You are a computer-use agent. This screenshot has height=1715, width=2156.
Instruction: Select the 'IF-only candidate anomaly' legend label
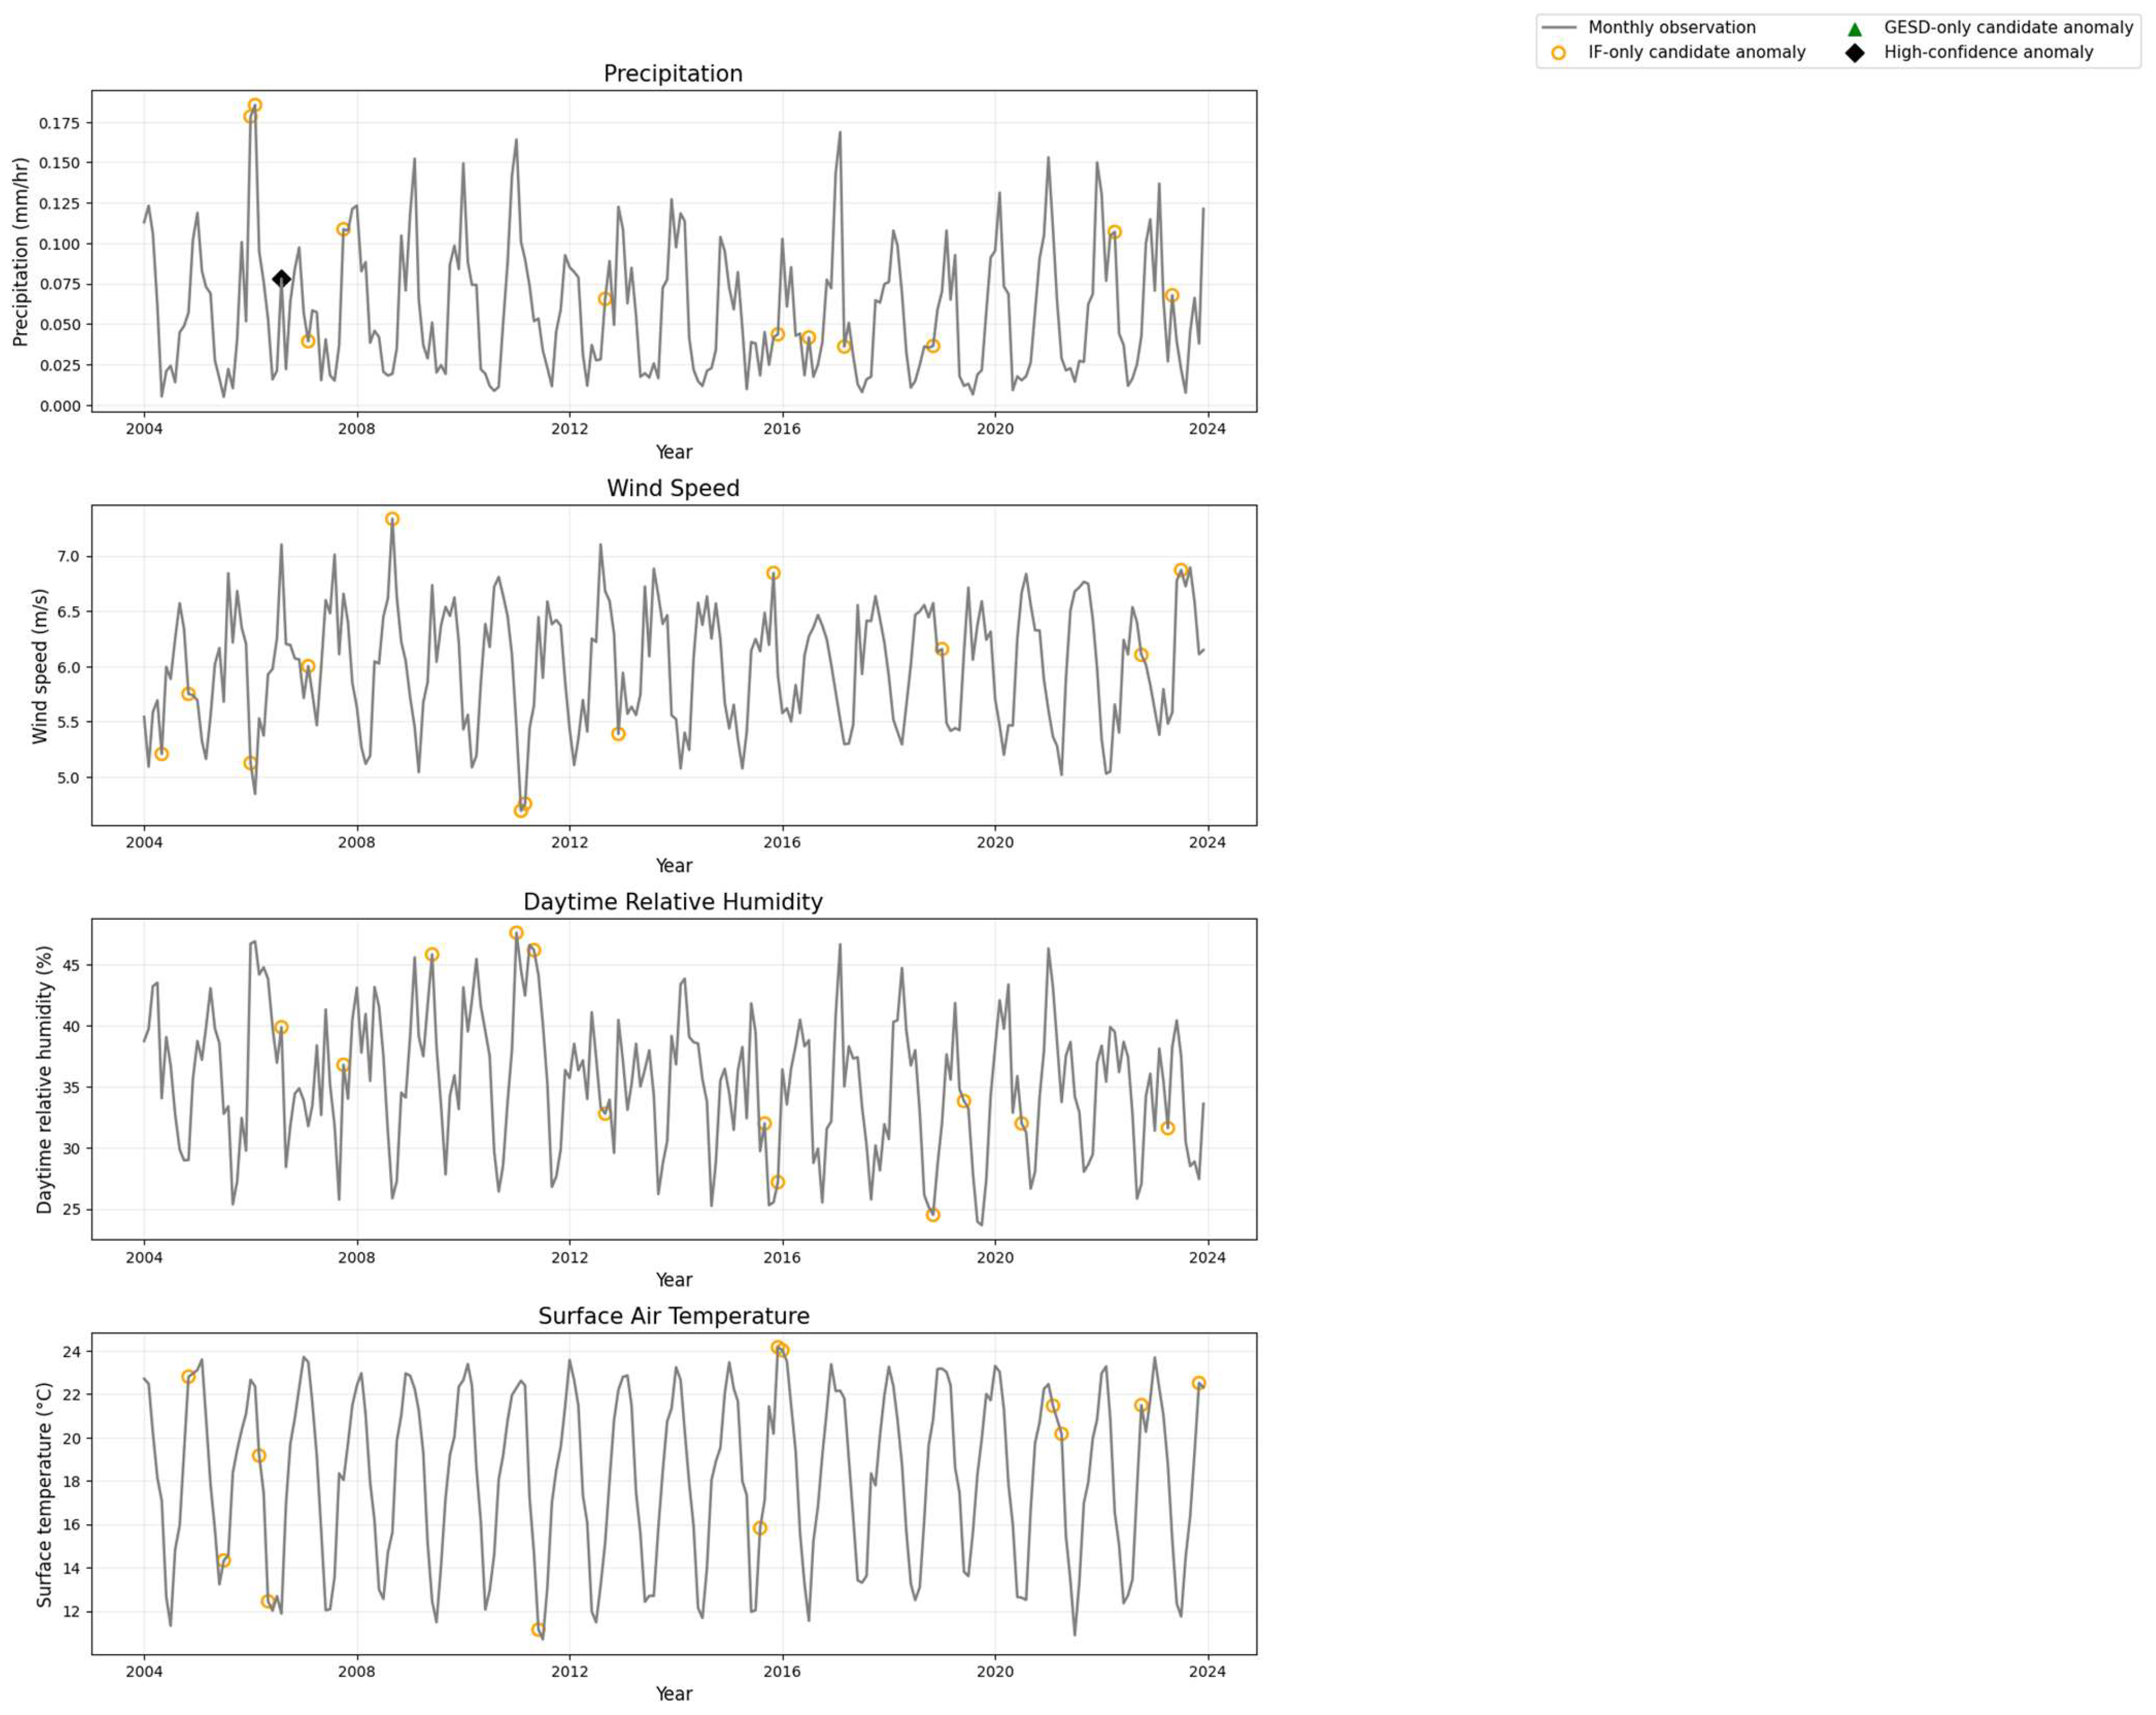coord(1697,53)
